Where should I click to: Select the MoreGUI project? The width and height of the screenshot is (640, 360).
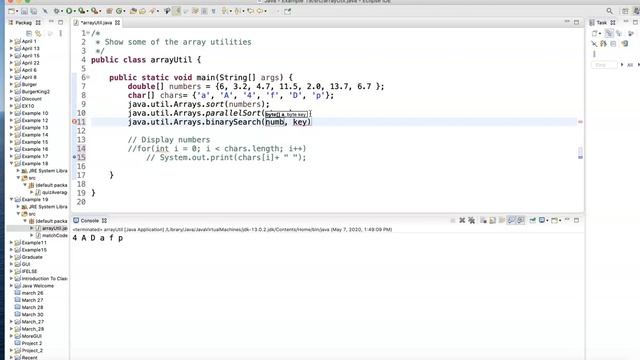coord(28,336)
